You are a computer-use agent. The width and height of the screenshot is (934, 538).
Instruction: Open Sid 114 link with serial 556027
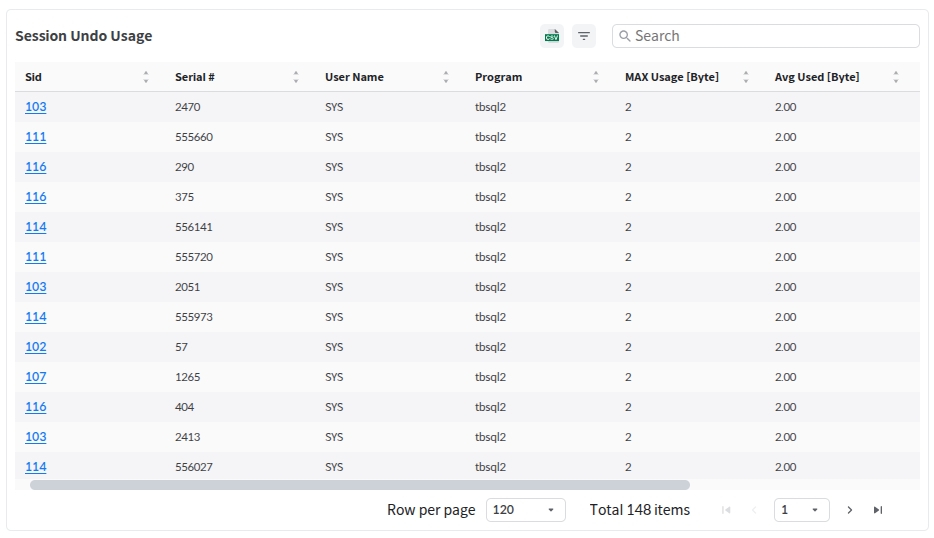click(36, 467)
